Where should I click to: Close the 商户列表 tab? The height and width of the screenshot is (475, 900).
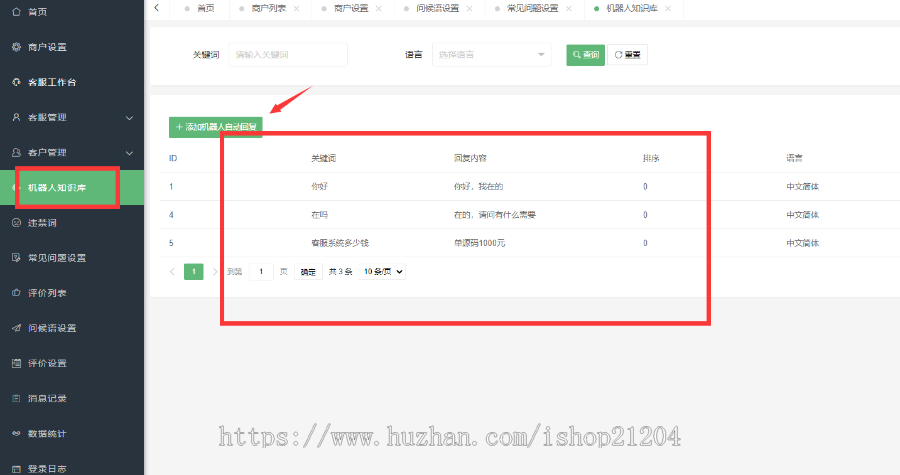pos(296,9)
